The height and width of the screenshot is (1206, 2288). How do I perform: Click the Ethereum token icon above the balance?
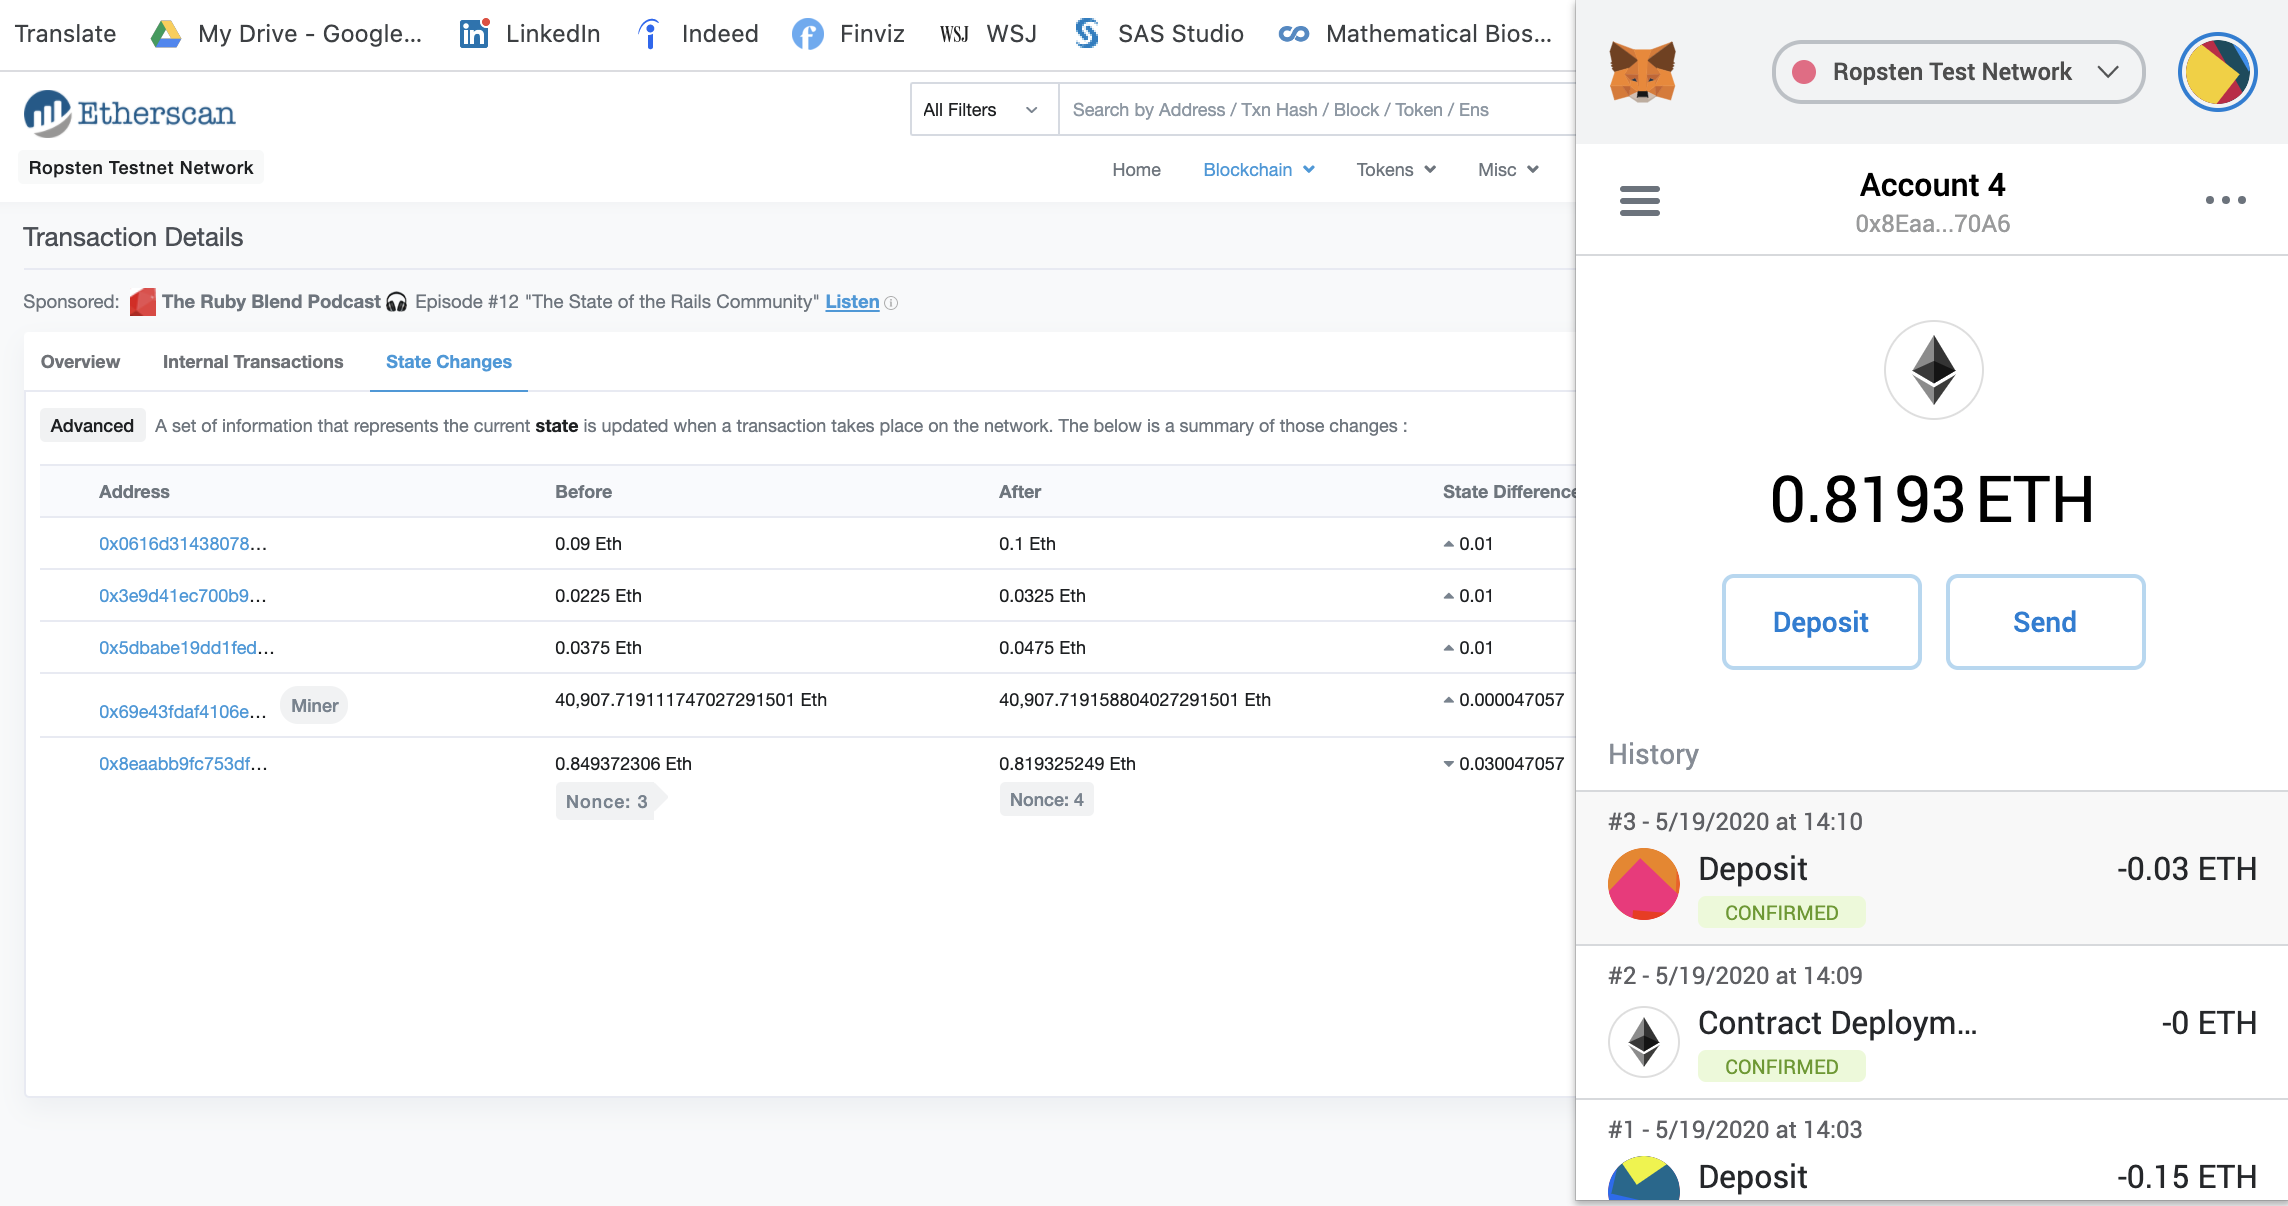[x=1933, y=370]
